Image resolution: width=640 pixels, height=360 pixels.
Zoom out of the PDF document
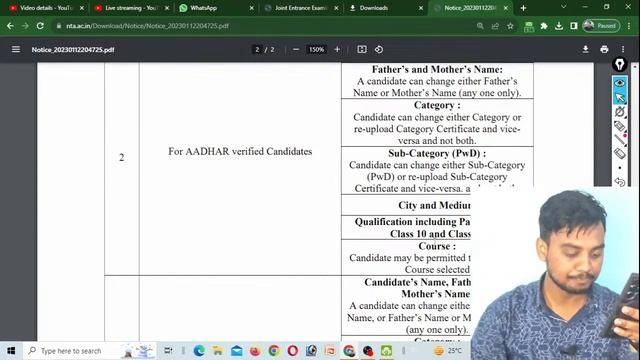click(296, 49)
